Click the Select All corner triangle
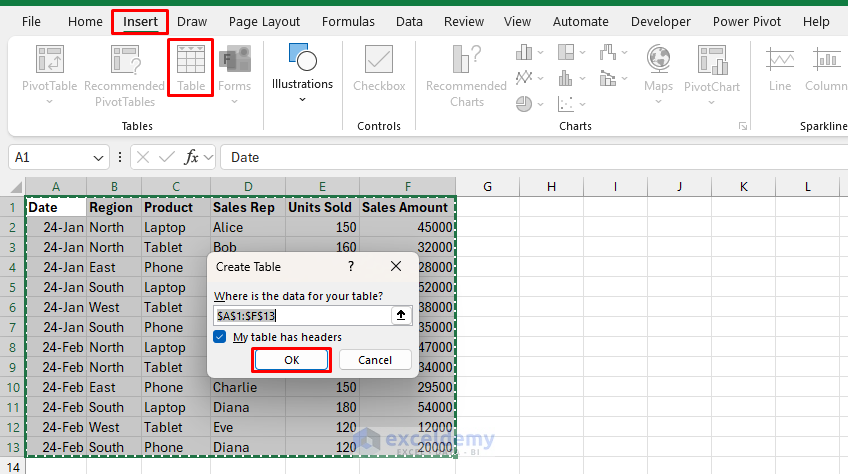848x474 pixels. pos(16,187)
